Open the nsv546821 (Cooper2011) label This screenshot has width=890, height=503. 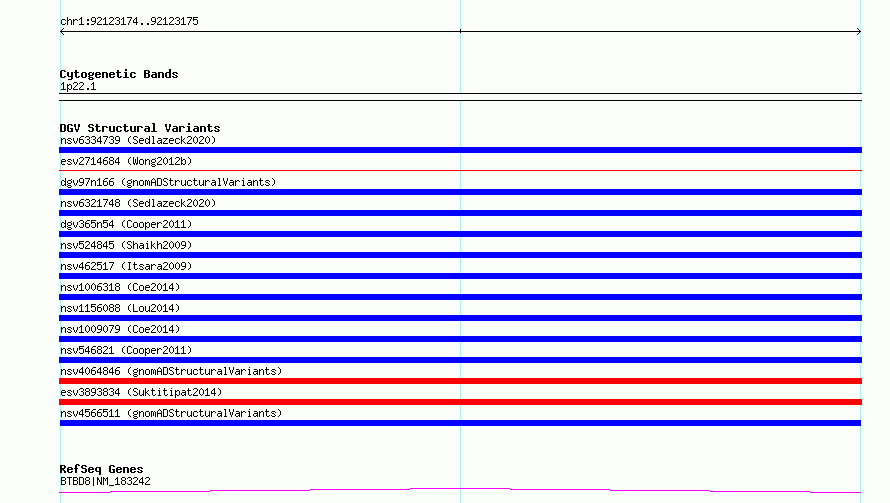tap(126, 350)
